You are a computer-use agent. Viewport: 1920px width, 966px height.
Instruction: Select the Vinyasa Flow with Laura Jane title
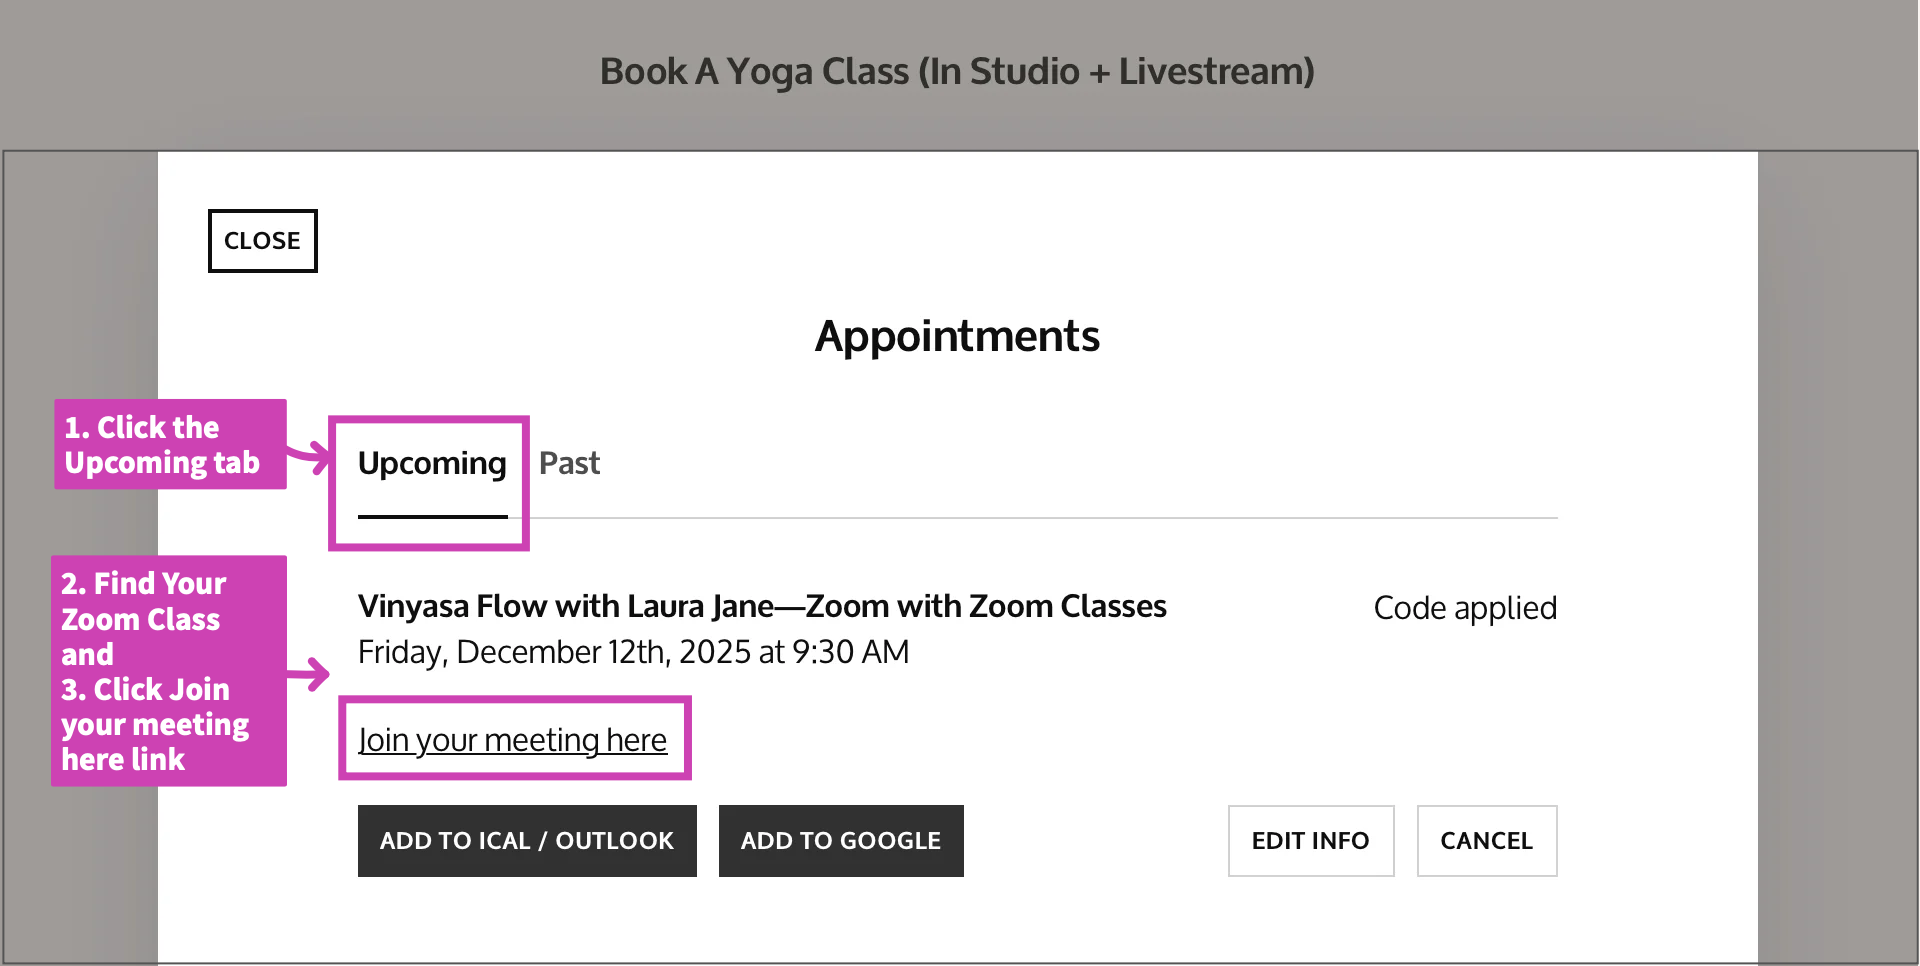[x=762, y=607]
